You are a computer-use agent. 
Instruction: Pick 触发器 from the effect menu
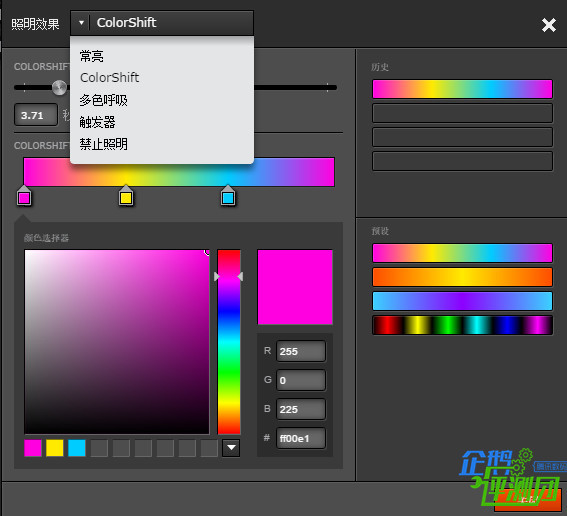click(97, 122)
